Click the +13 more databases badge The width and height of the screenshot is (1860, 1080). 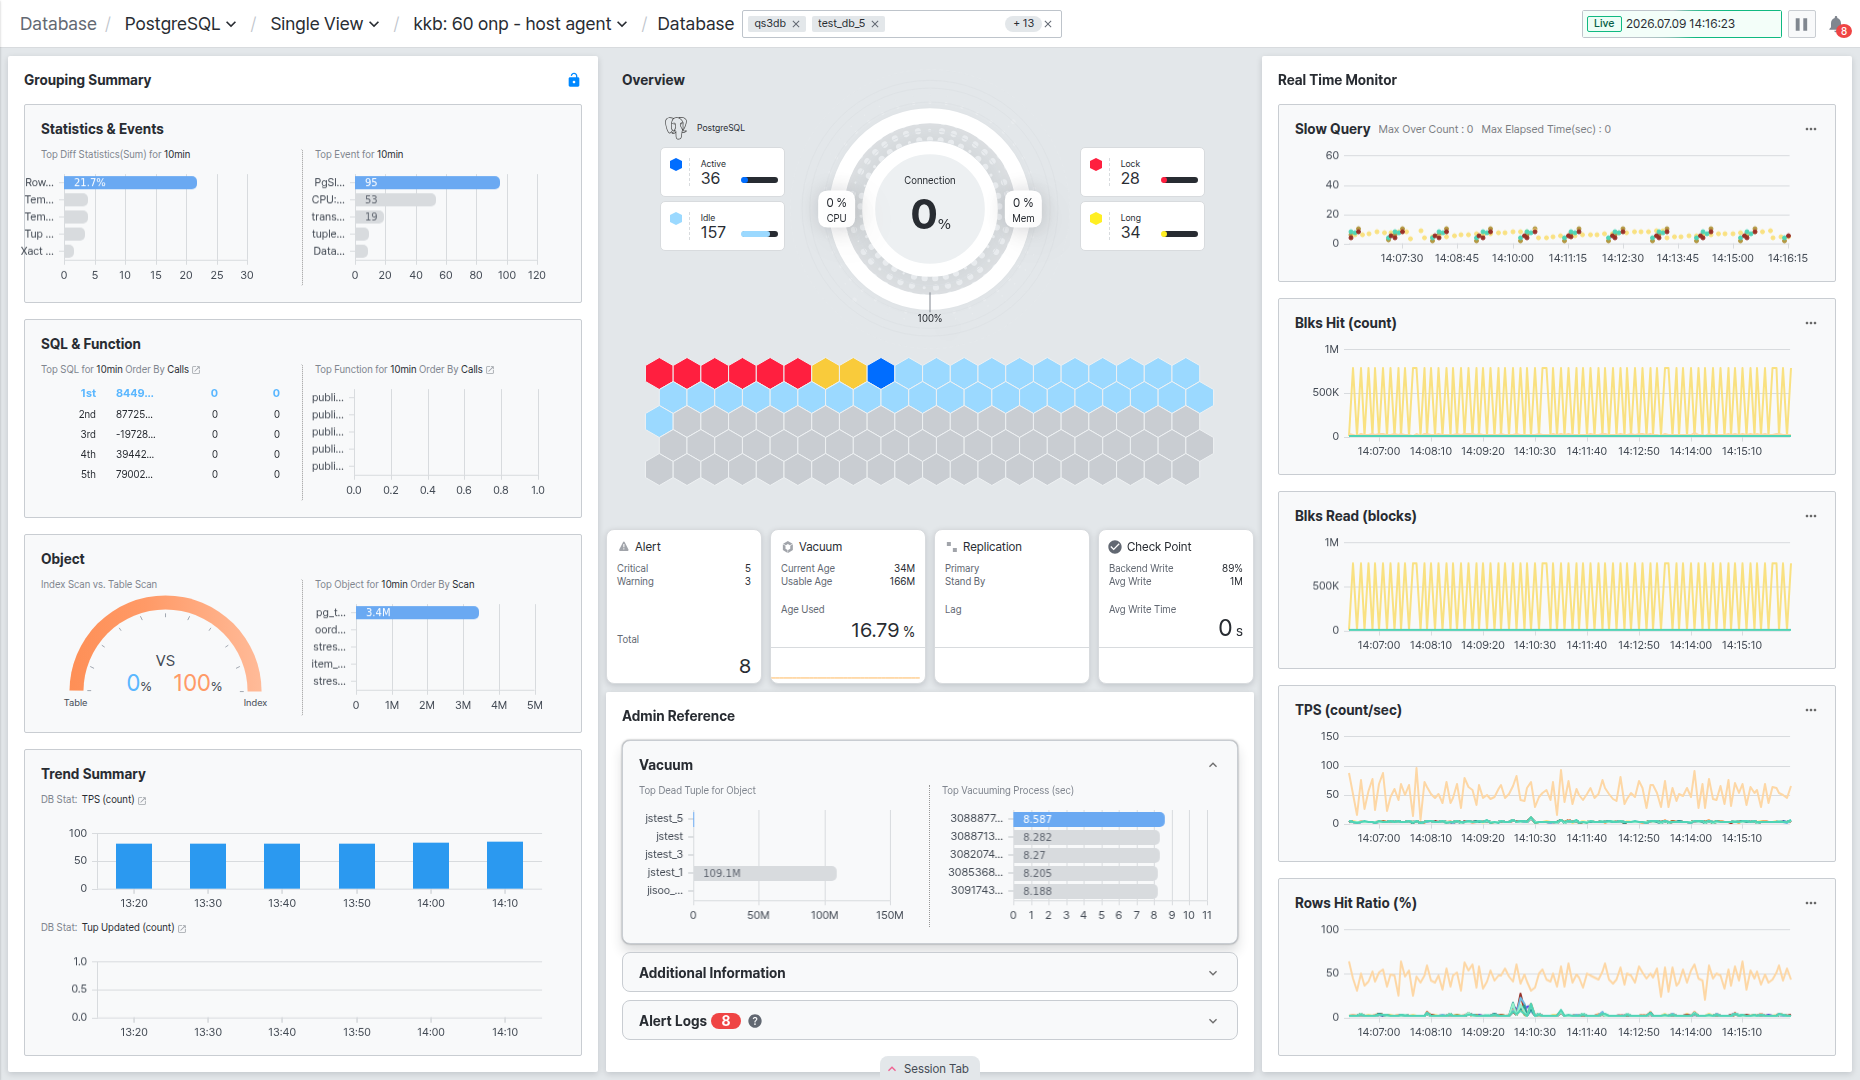click(1023, 24)
